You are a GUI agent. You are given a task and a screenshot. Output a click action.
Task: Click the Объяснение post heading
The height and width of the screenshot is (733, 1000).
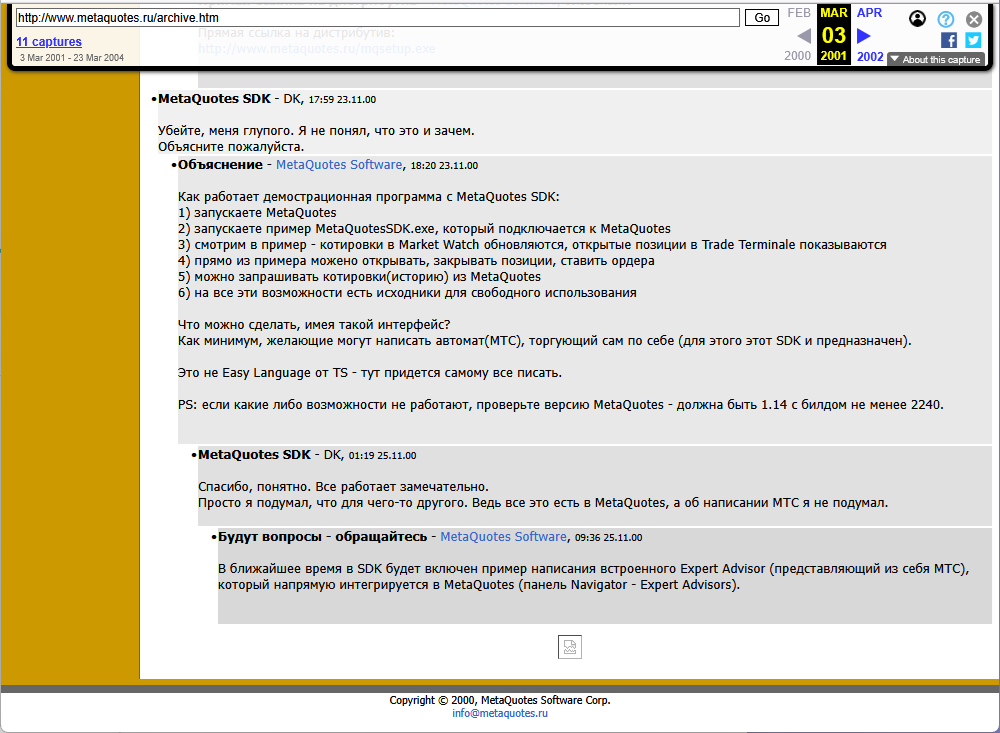click(220, 165)
